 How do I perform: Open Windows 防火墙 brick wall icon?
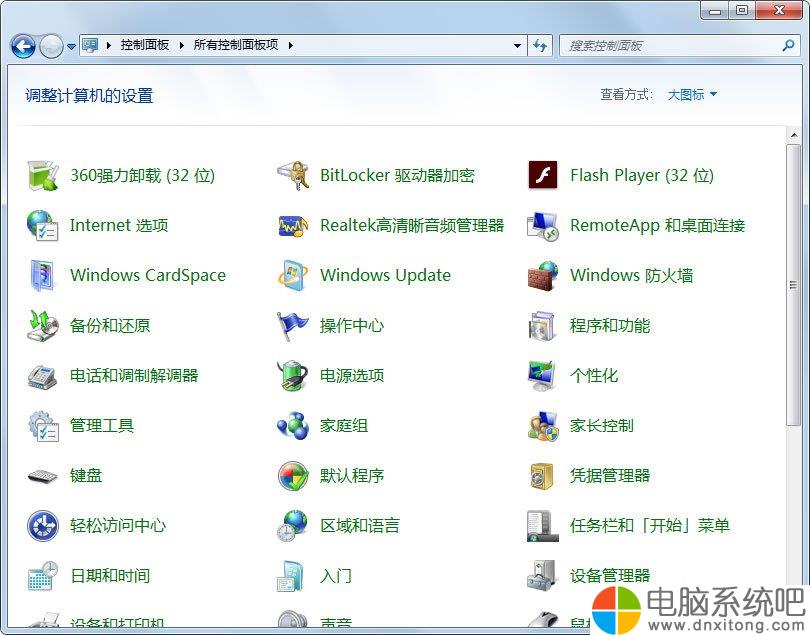click(x=543, y=275)
